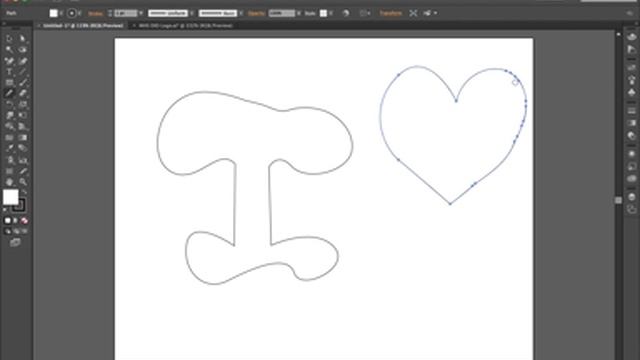Select the Curvature tool
This screenshot has width=640, height=360.
coord(22,61)
